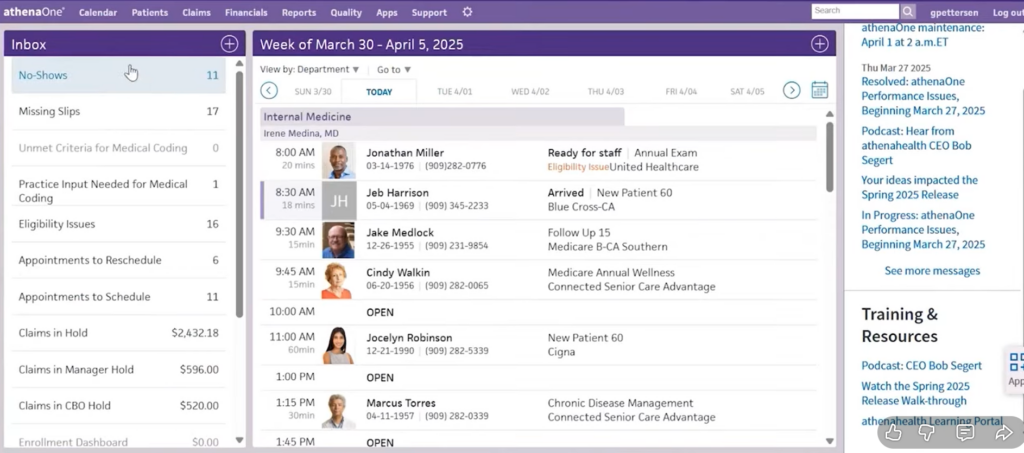This screenshot has width=1024, height=453.
Task: Open Jonathan Miller's patient photo thumbnail
Action: (x=338, y=160)
